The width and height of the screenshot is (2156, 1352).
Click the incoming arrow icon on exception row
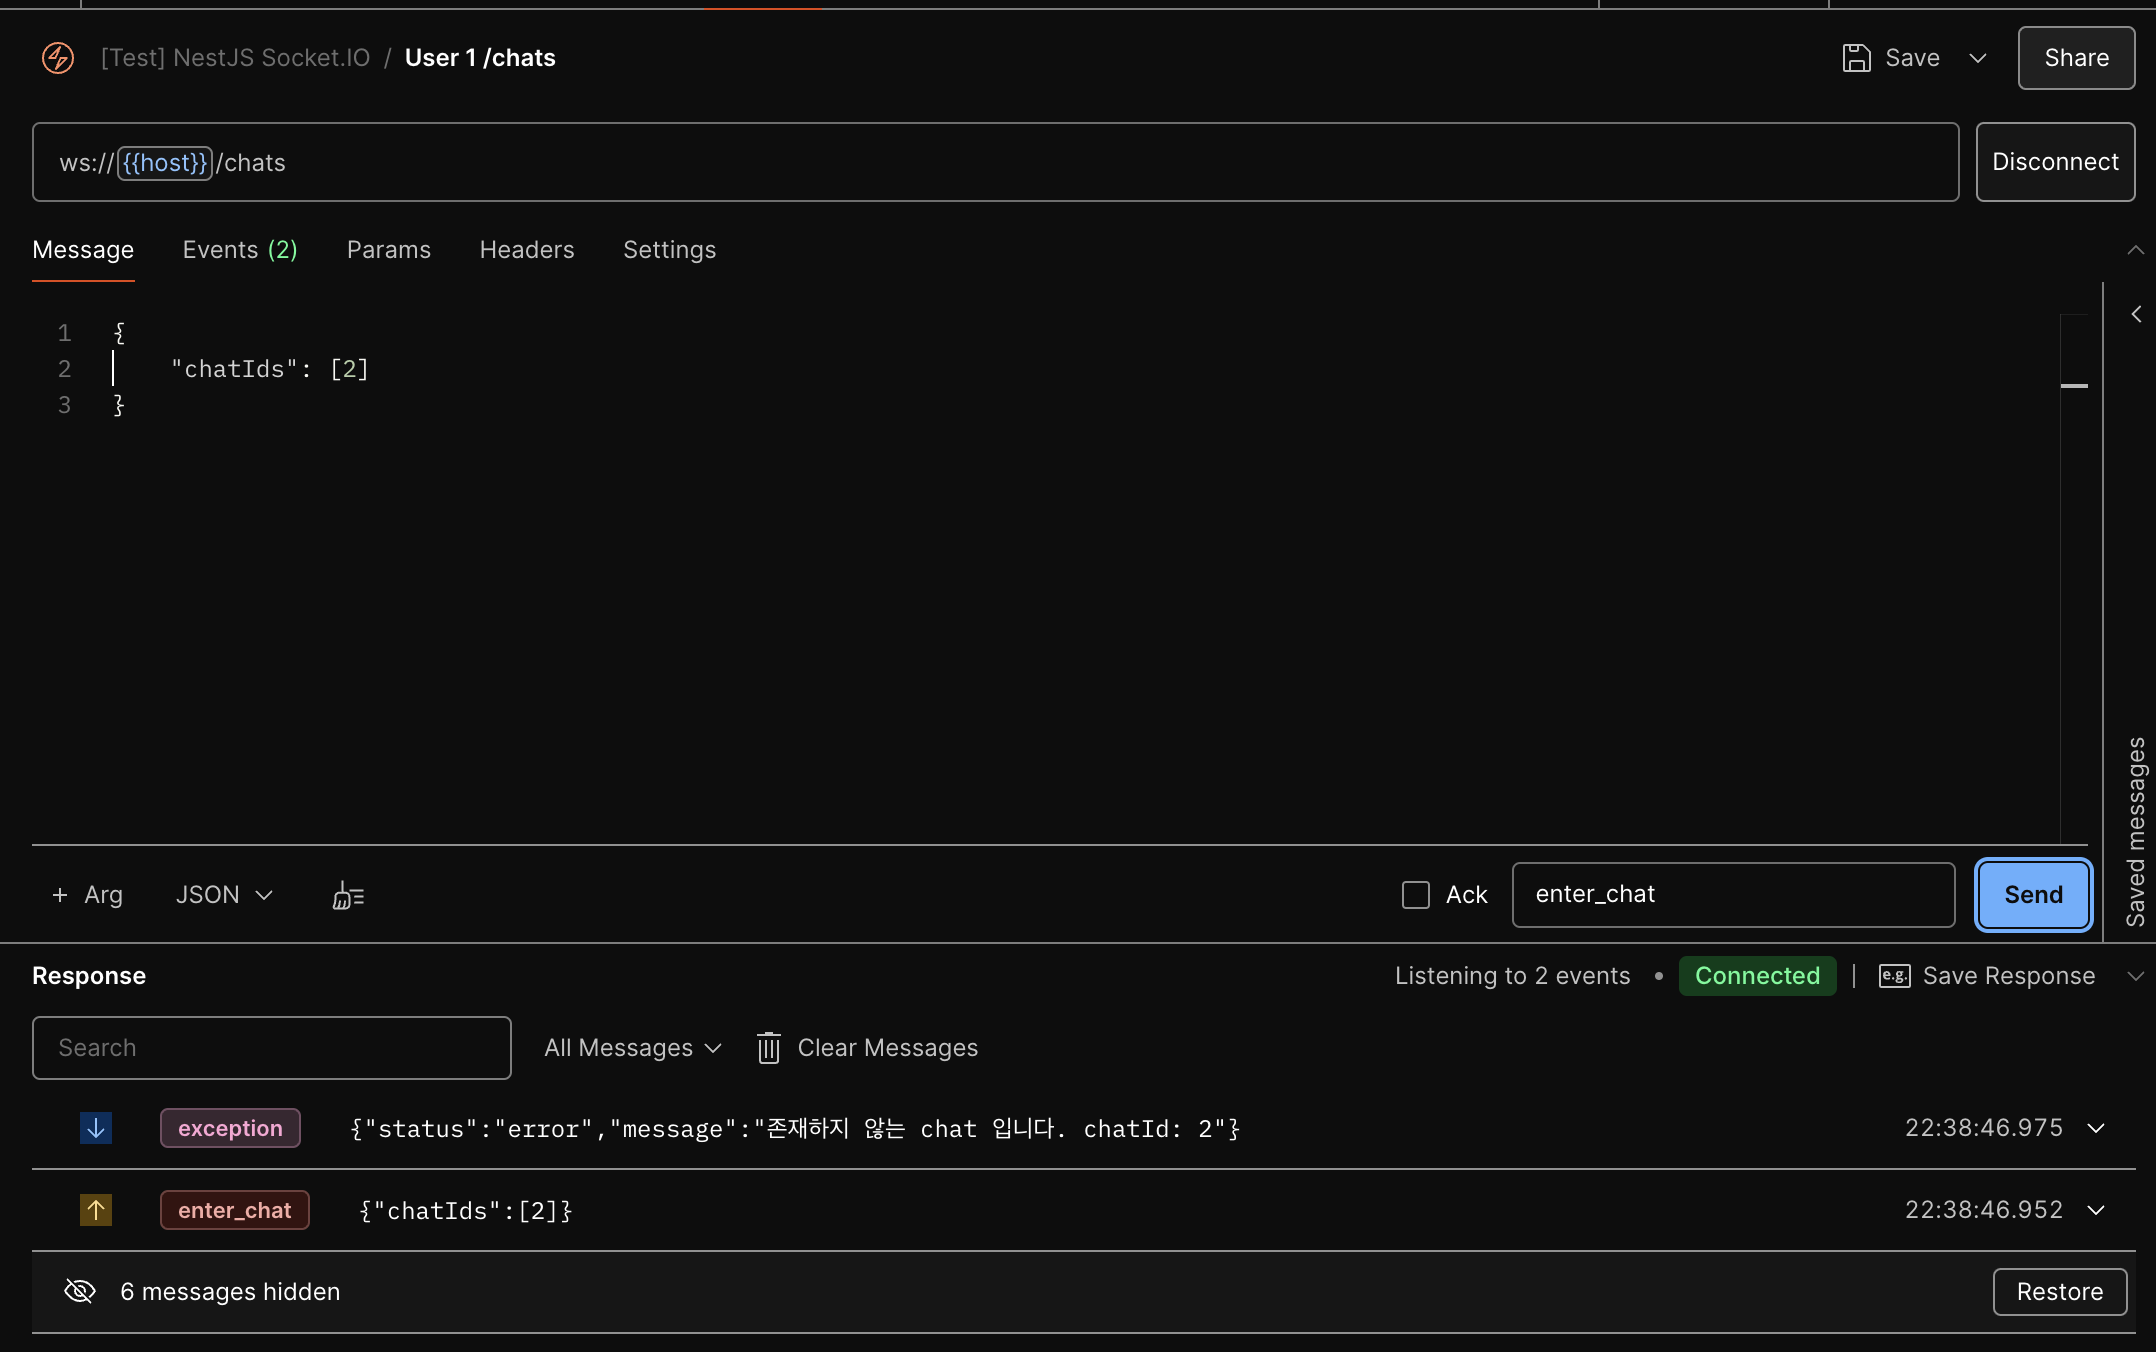96,1128
